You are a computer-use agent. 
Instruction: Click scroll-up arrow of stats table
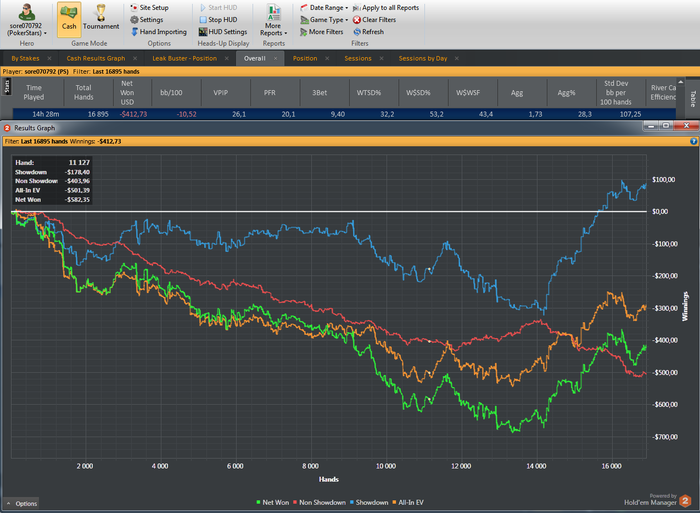coord(680,82)
